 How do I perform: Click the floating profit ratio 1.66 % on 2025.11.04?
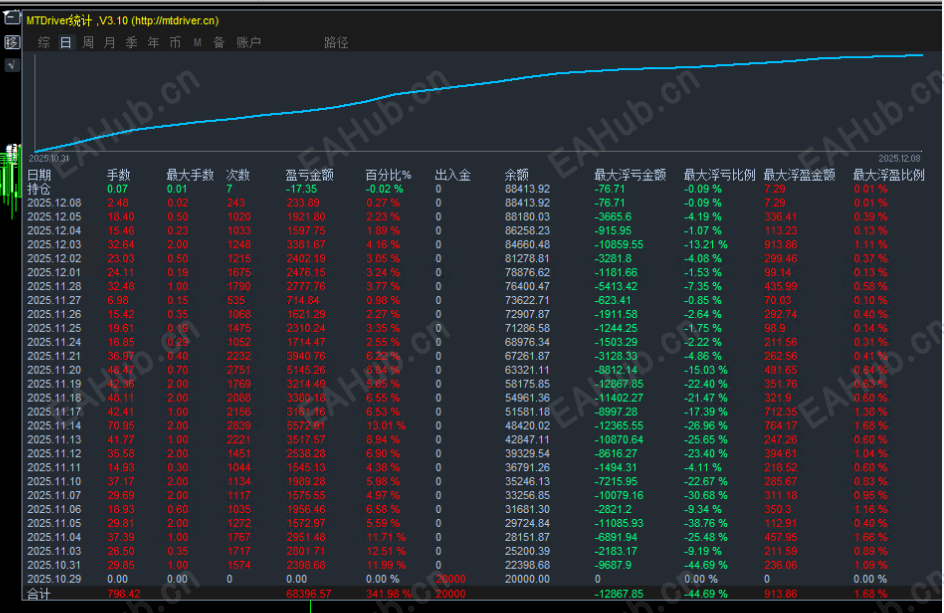[871, 537]
